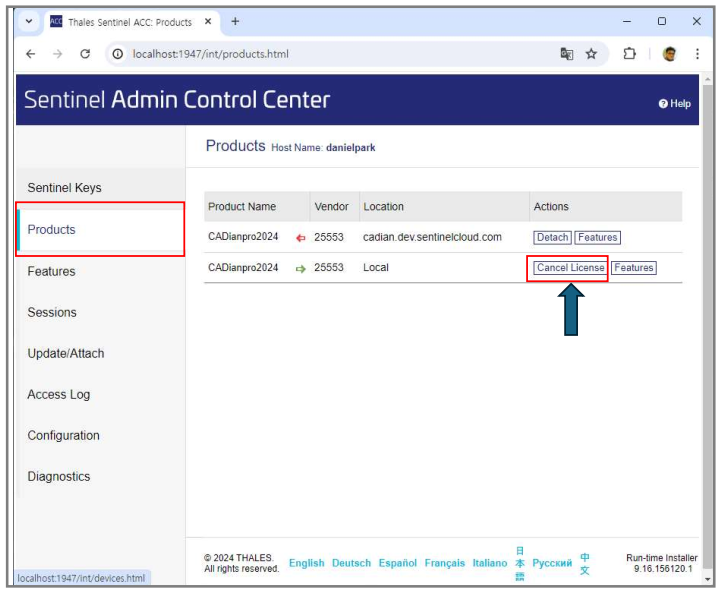Select Products in the sidebar
Viewport: 718px width, 589px height.
point(101,229)
